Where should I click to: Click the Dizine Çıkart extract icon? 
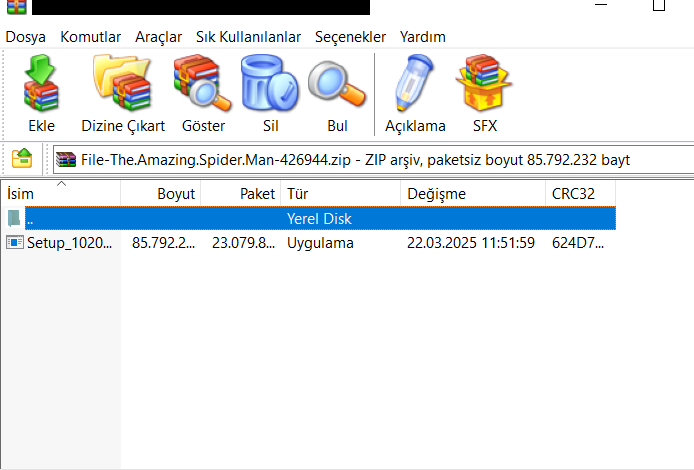pos(123,83)
